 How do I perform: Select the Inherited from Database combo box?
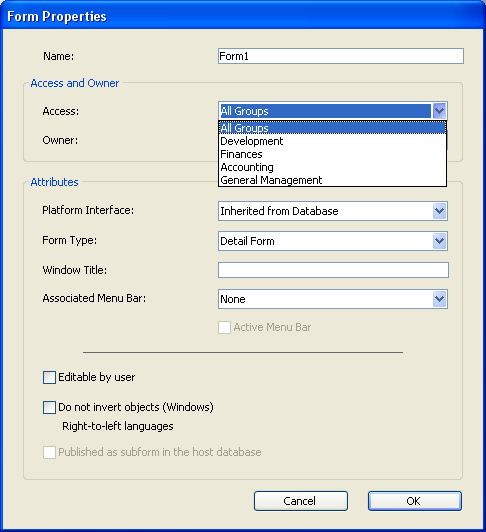pyautogui.click(x=333, y=211)
